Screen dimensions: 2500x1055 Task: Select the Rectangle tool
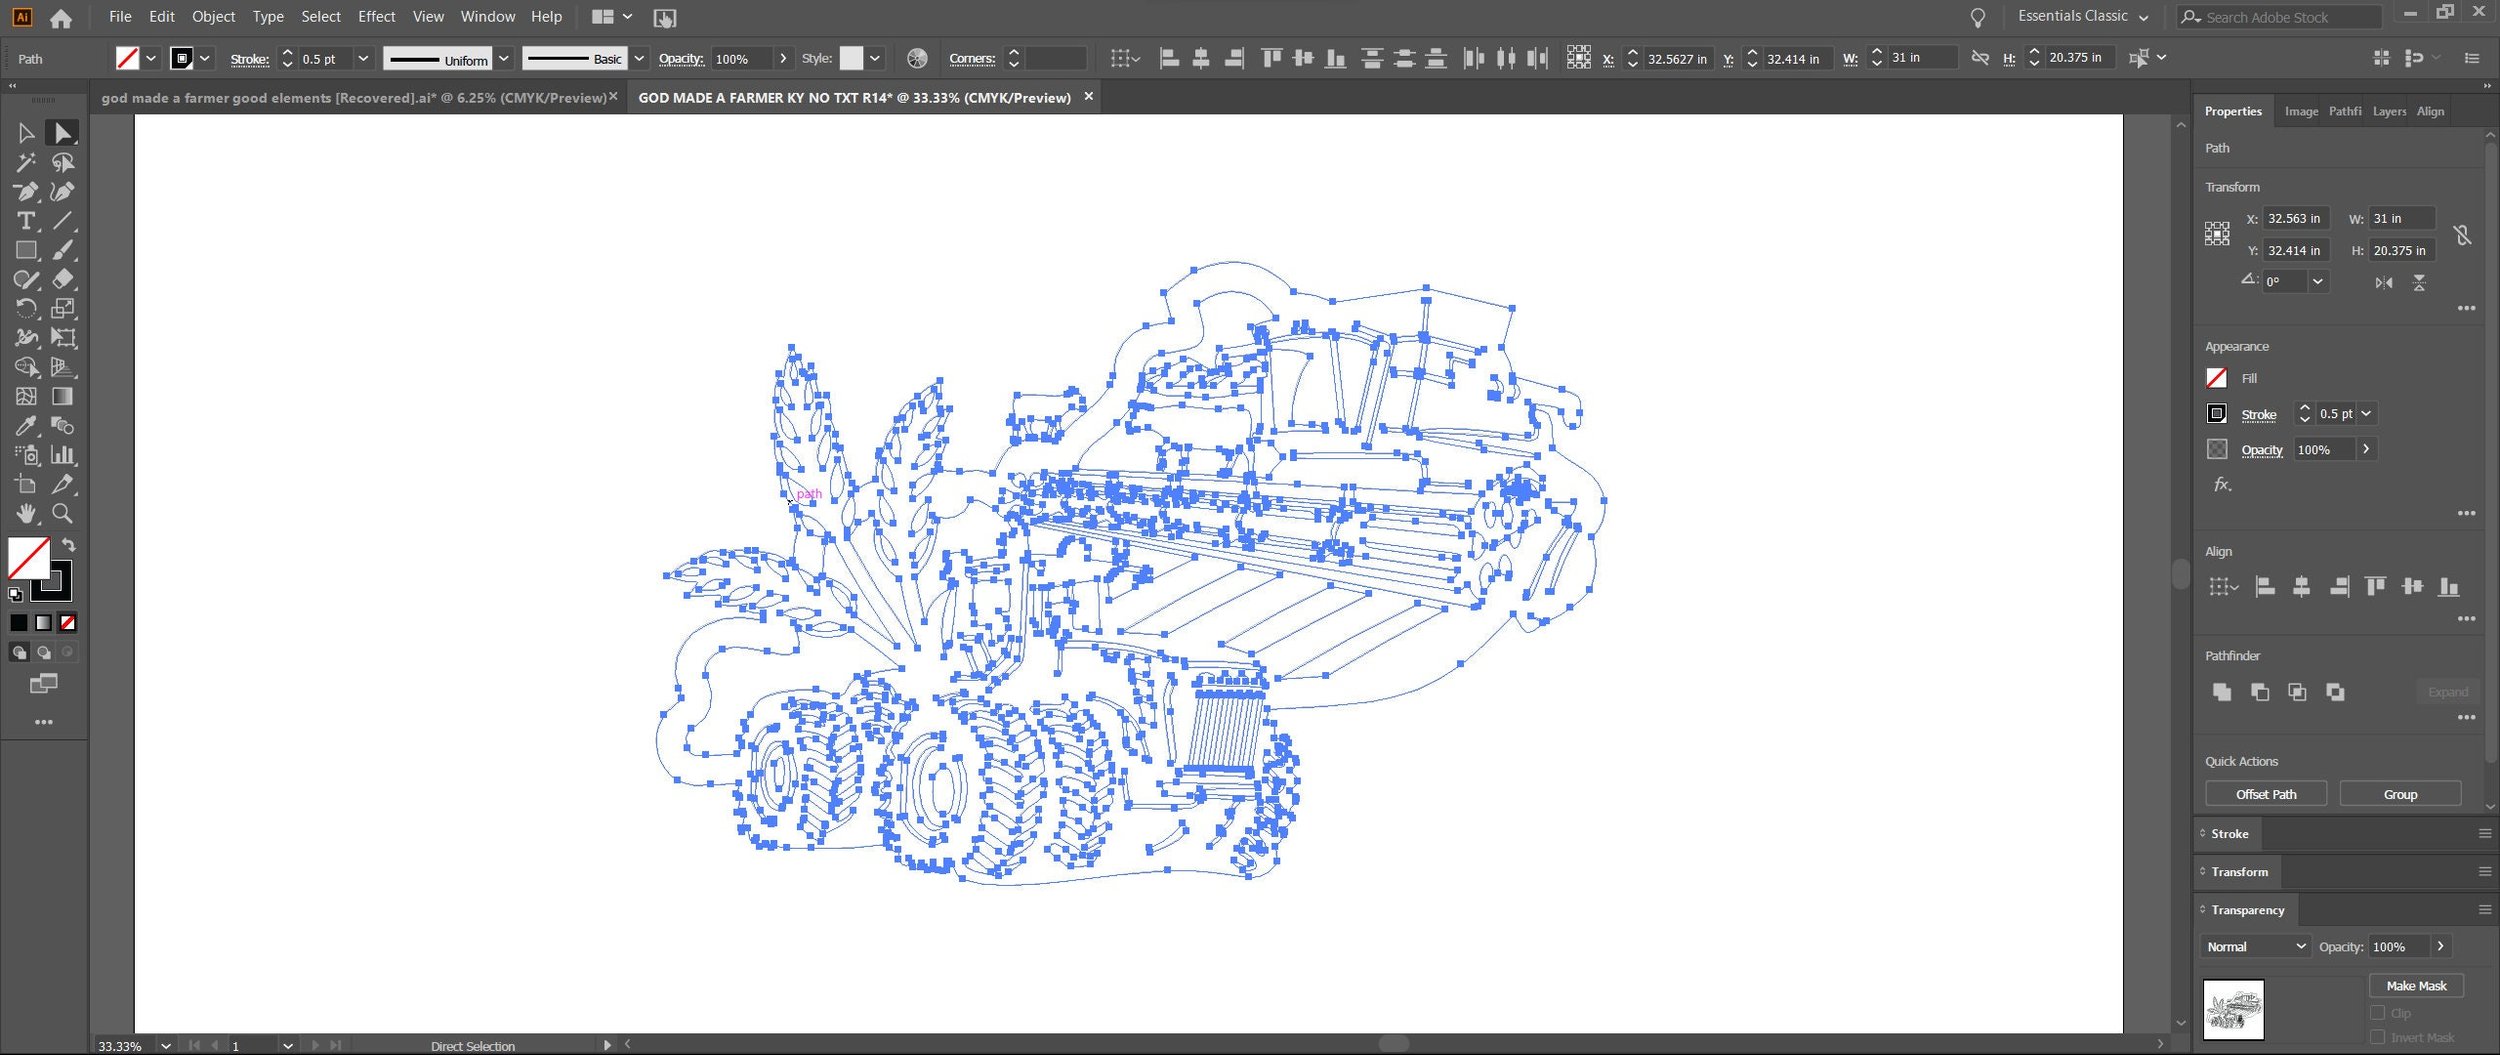(x=26, y=250)
